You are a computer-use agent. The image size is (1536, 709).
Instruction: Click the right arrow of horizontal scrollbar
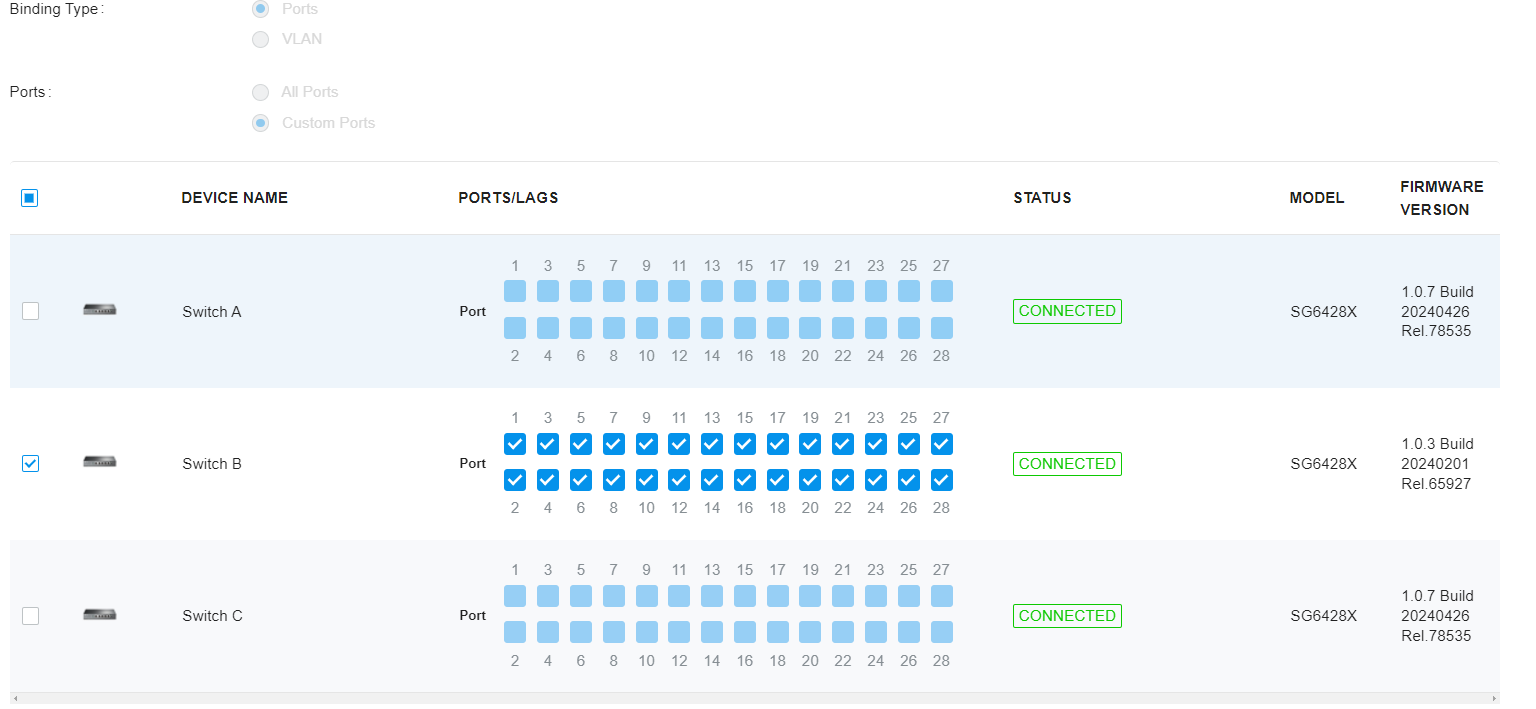[x=1494, y=698]
